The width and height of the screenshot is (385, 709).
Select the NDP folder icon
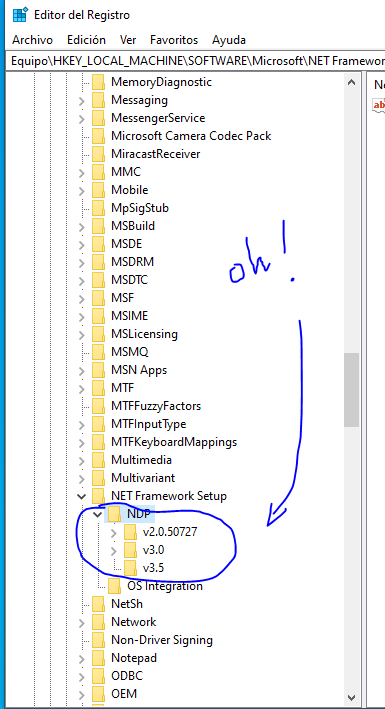[114, 514]
